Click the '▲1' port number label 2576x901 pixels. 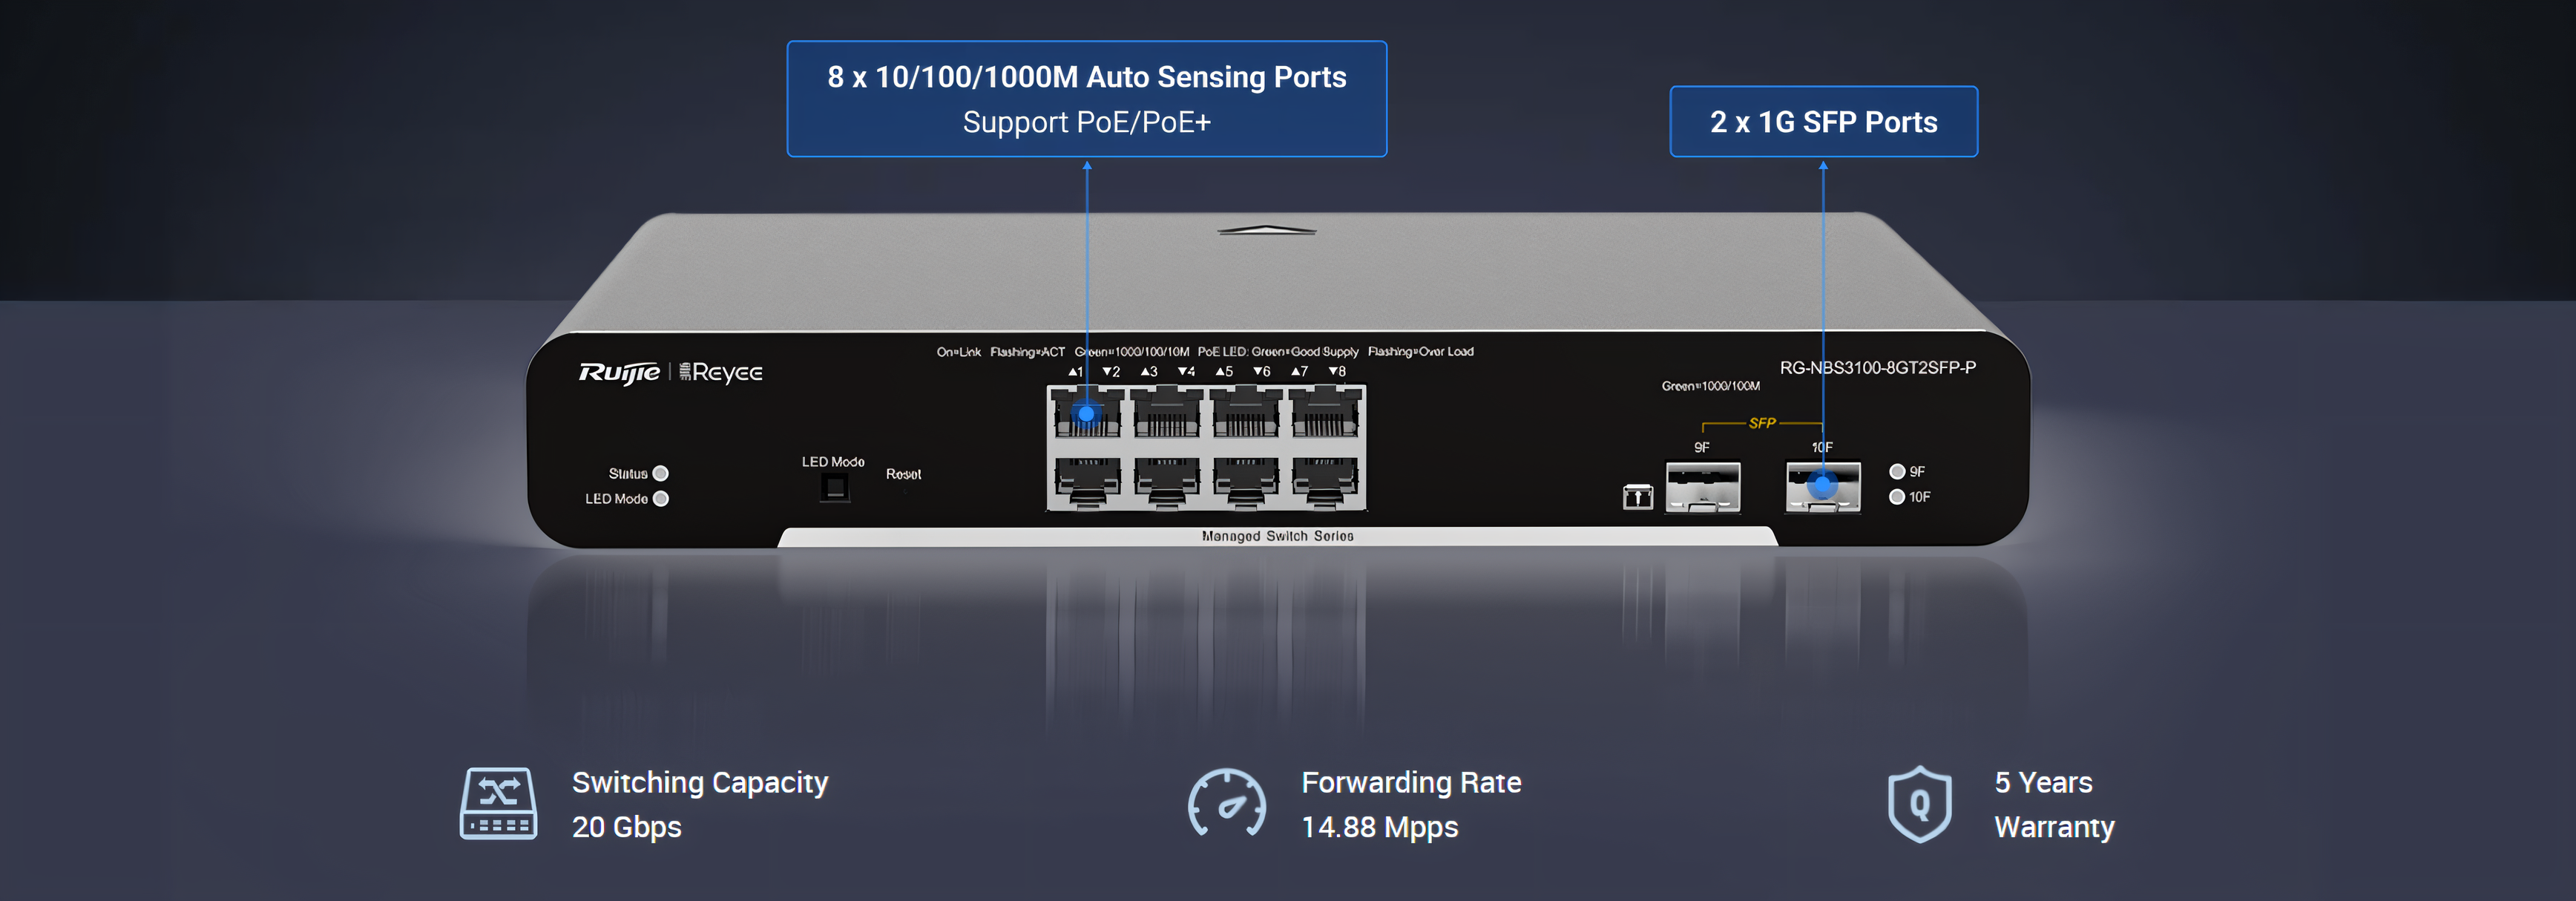(x=1076, y=372)
